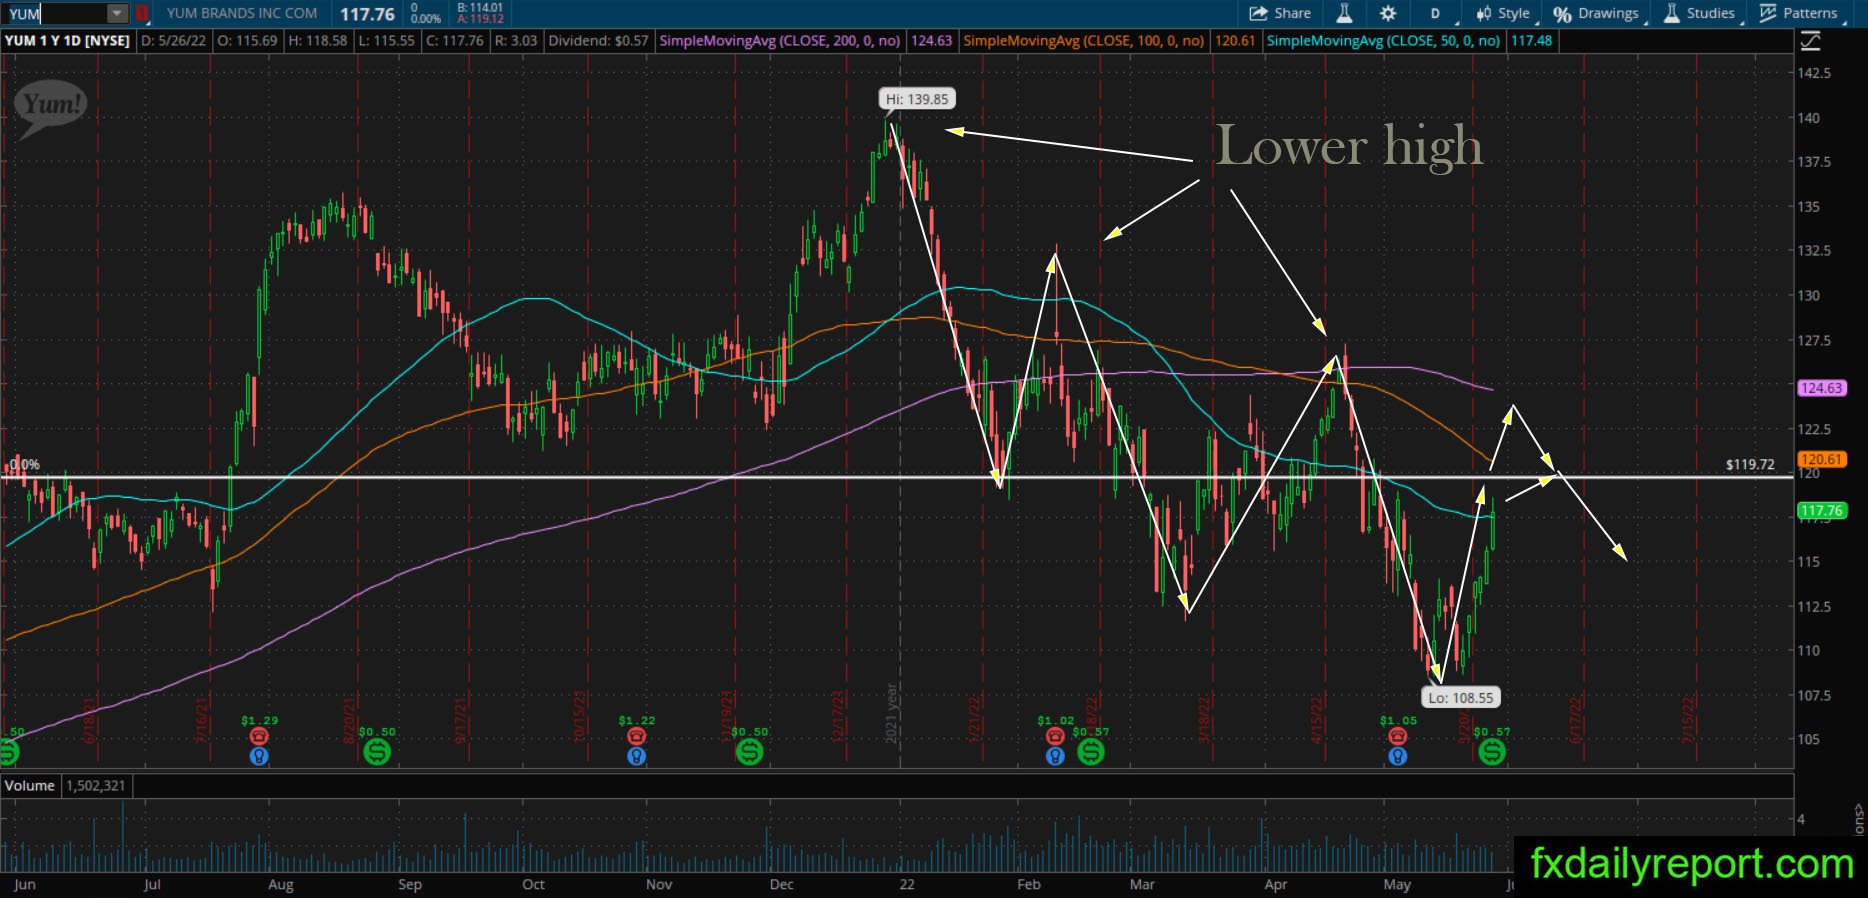The height and width of the screenshot is (898, 1868).
Task: Click the $119.72 price level label
Action: [x=1750, y=465]
